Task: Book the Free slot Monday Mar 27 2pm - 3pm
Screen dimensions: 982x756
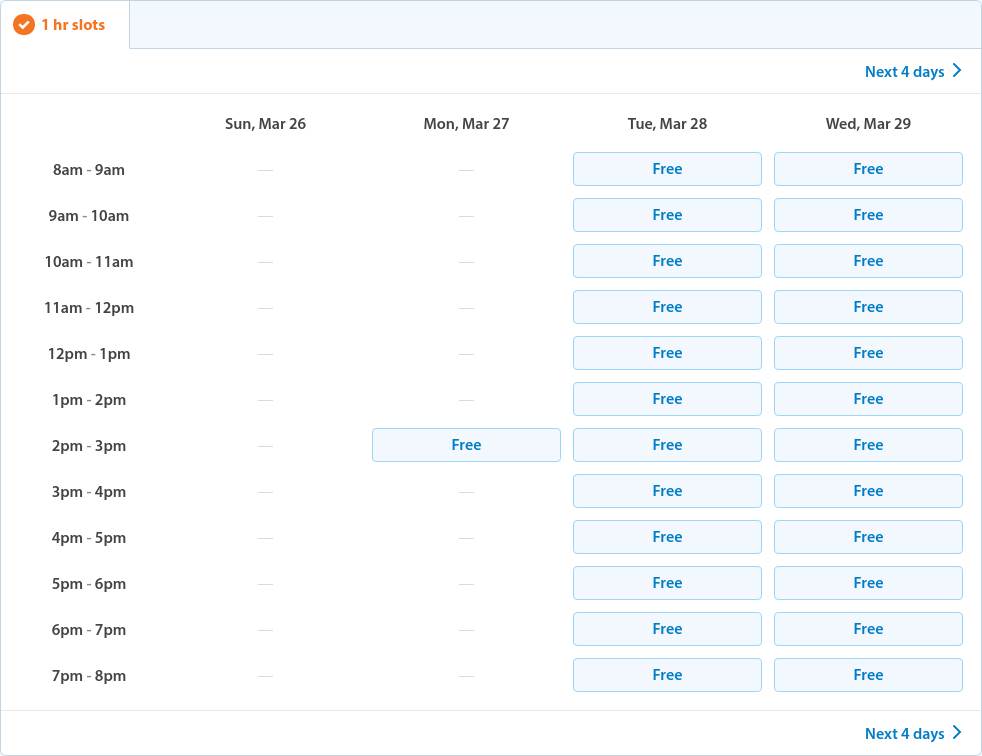Action: click(x=466, y=445)
